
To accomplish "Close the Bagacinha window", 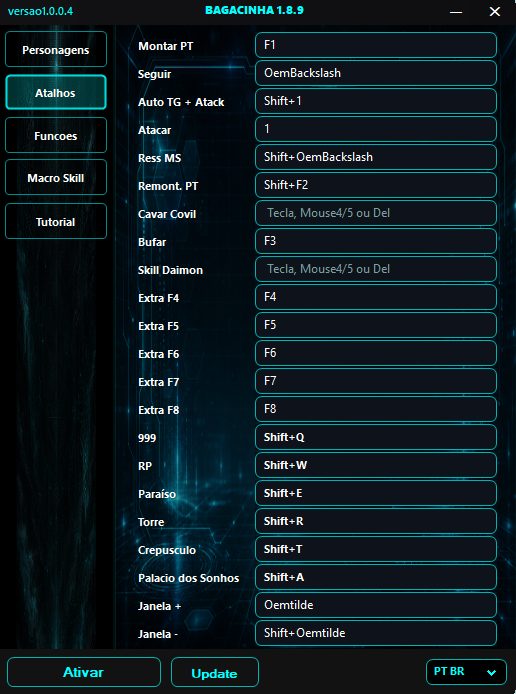I will coord(495,12).
